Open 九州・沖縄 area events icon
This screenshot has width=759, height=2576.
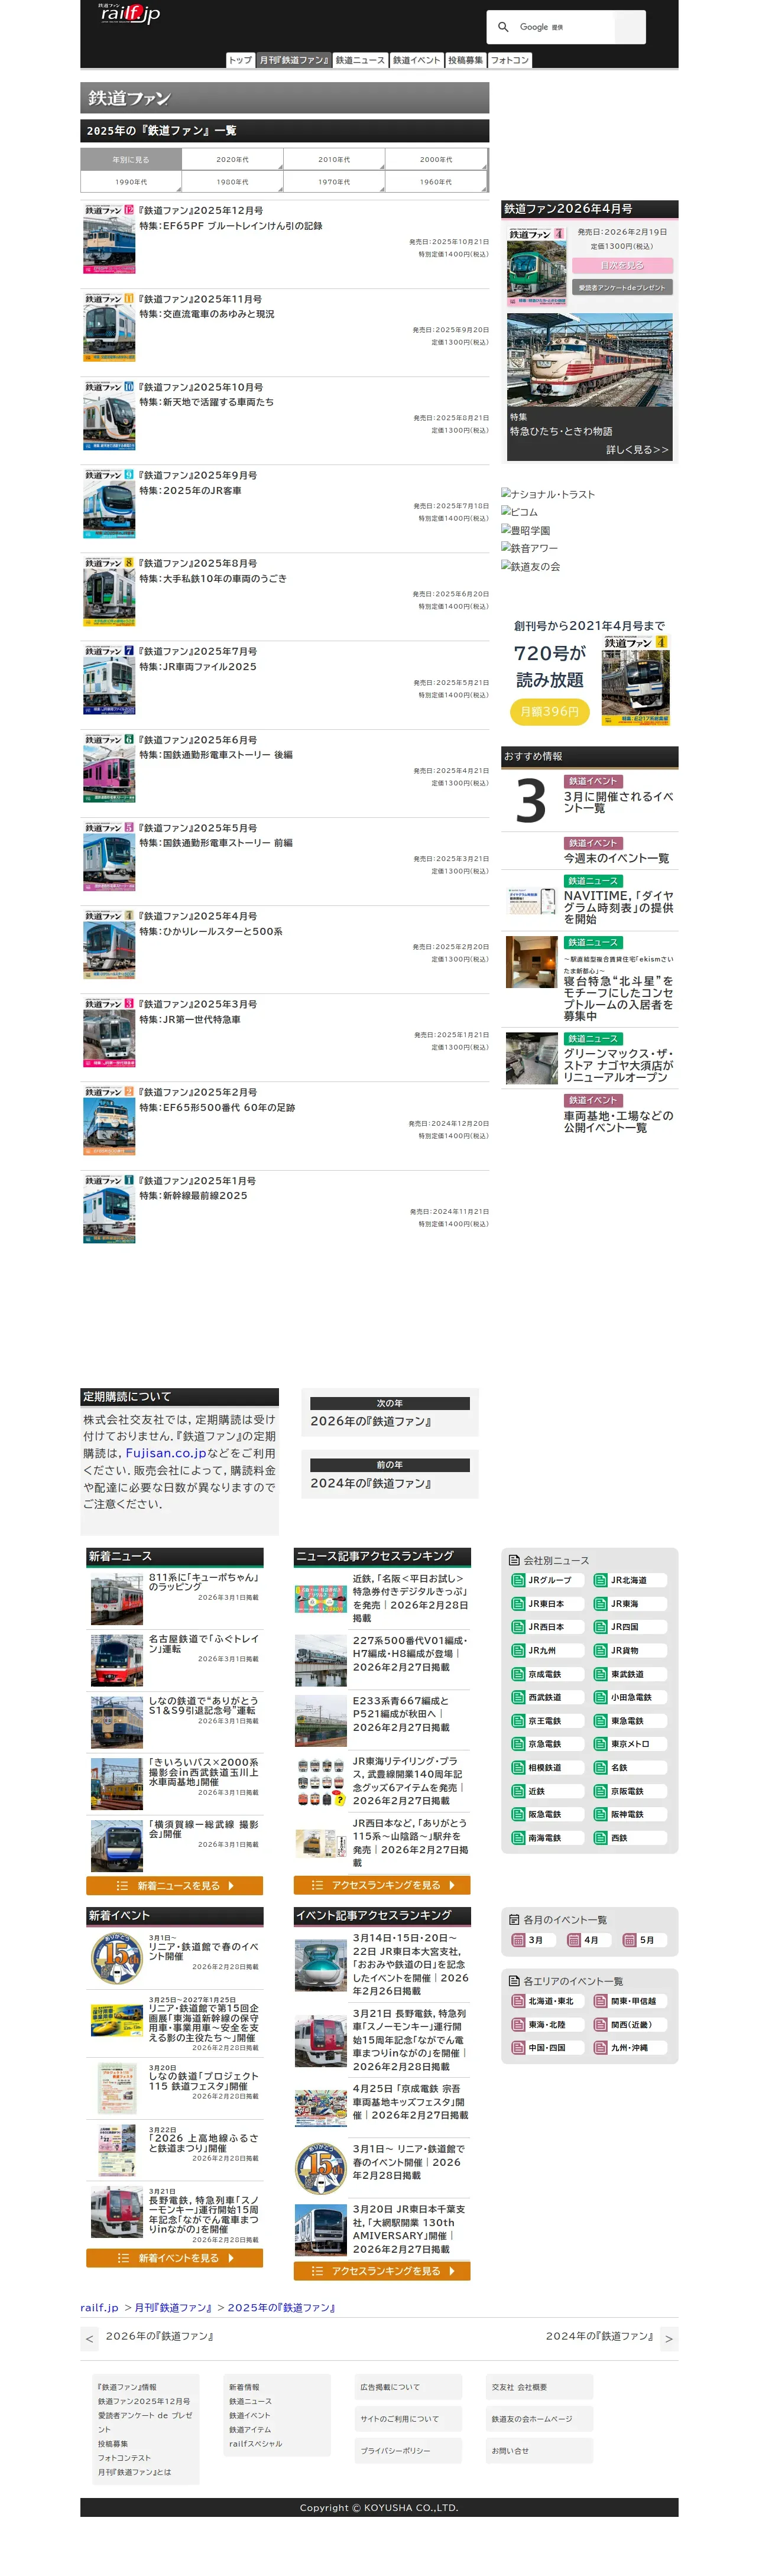tap(600, 2047)
